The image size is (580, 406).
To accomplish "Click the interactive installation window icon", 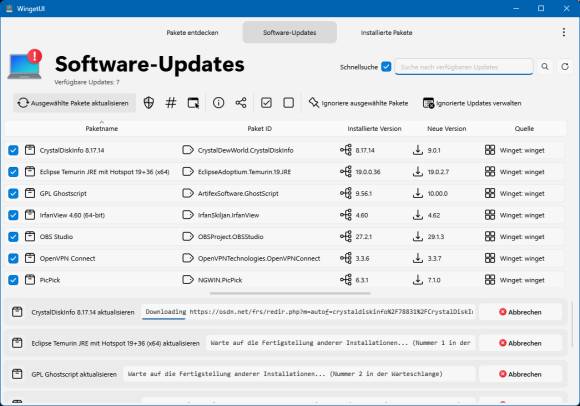I will (x=193, y=103).
